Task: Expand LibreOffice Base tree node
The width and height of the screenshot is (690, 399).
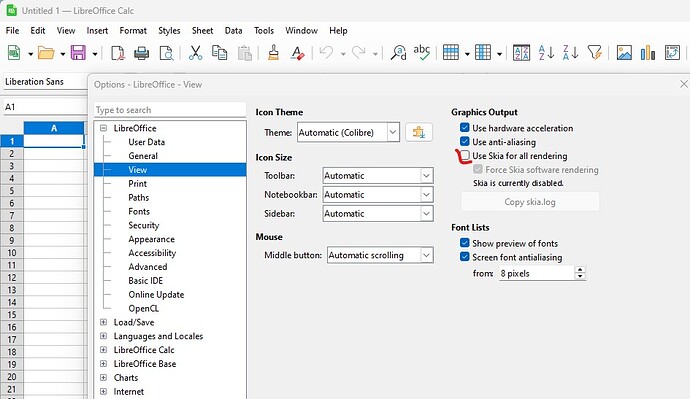Action: (x=103, y=364)
